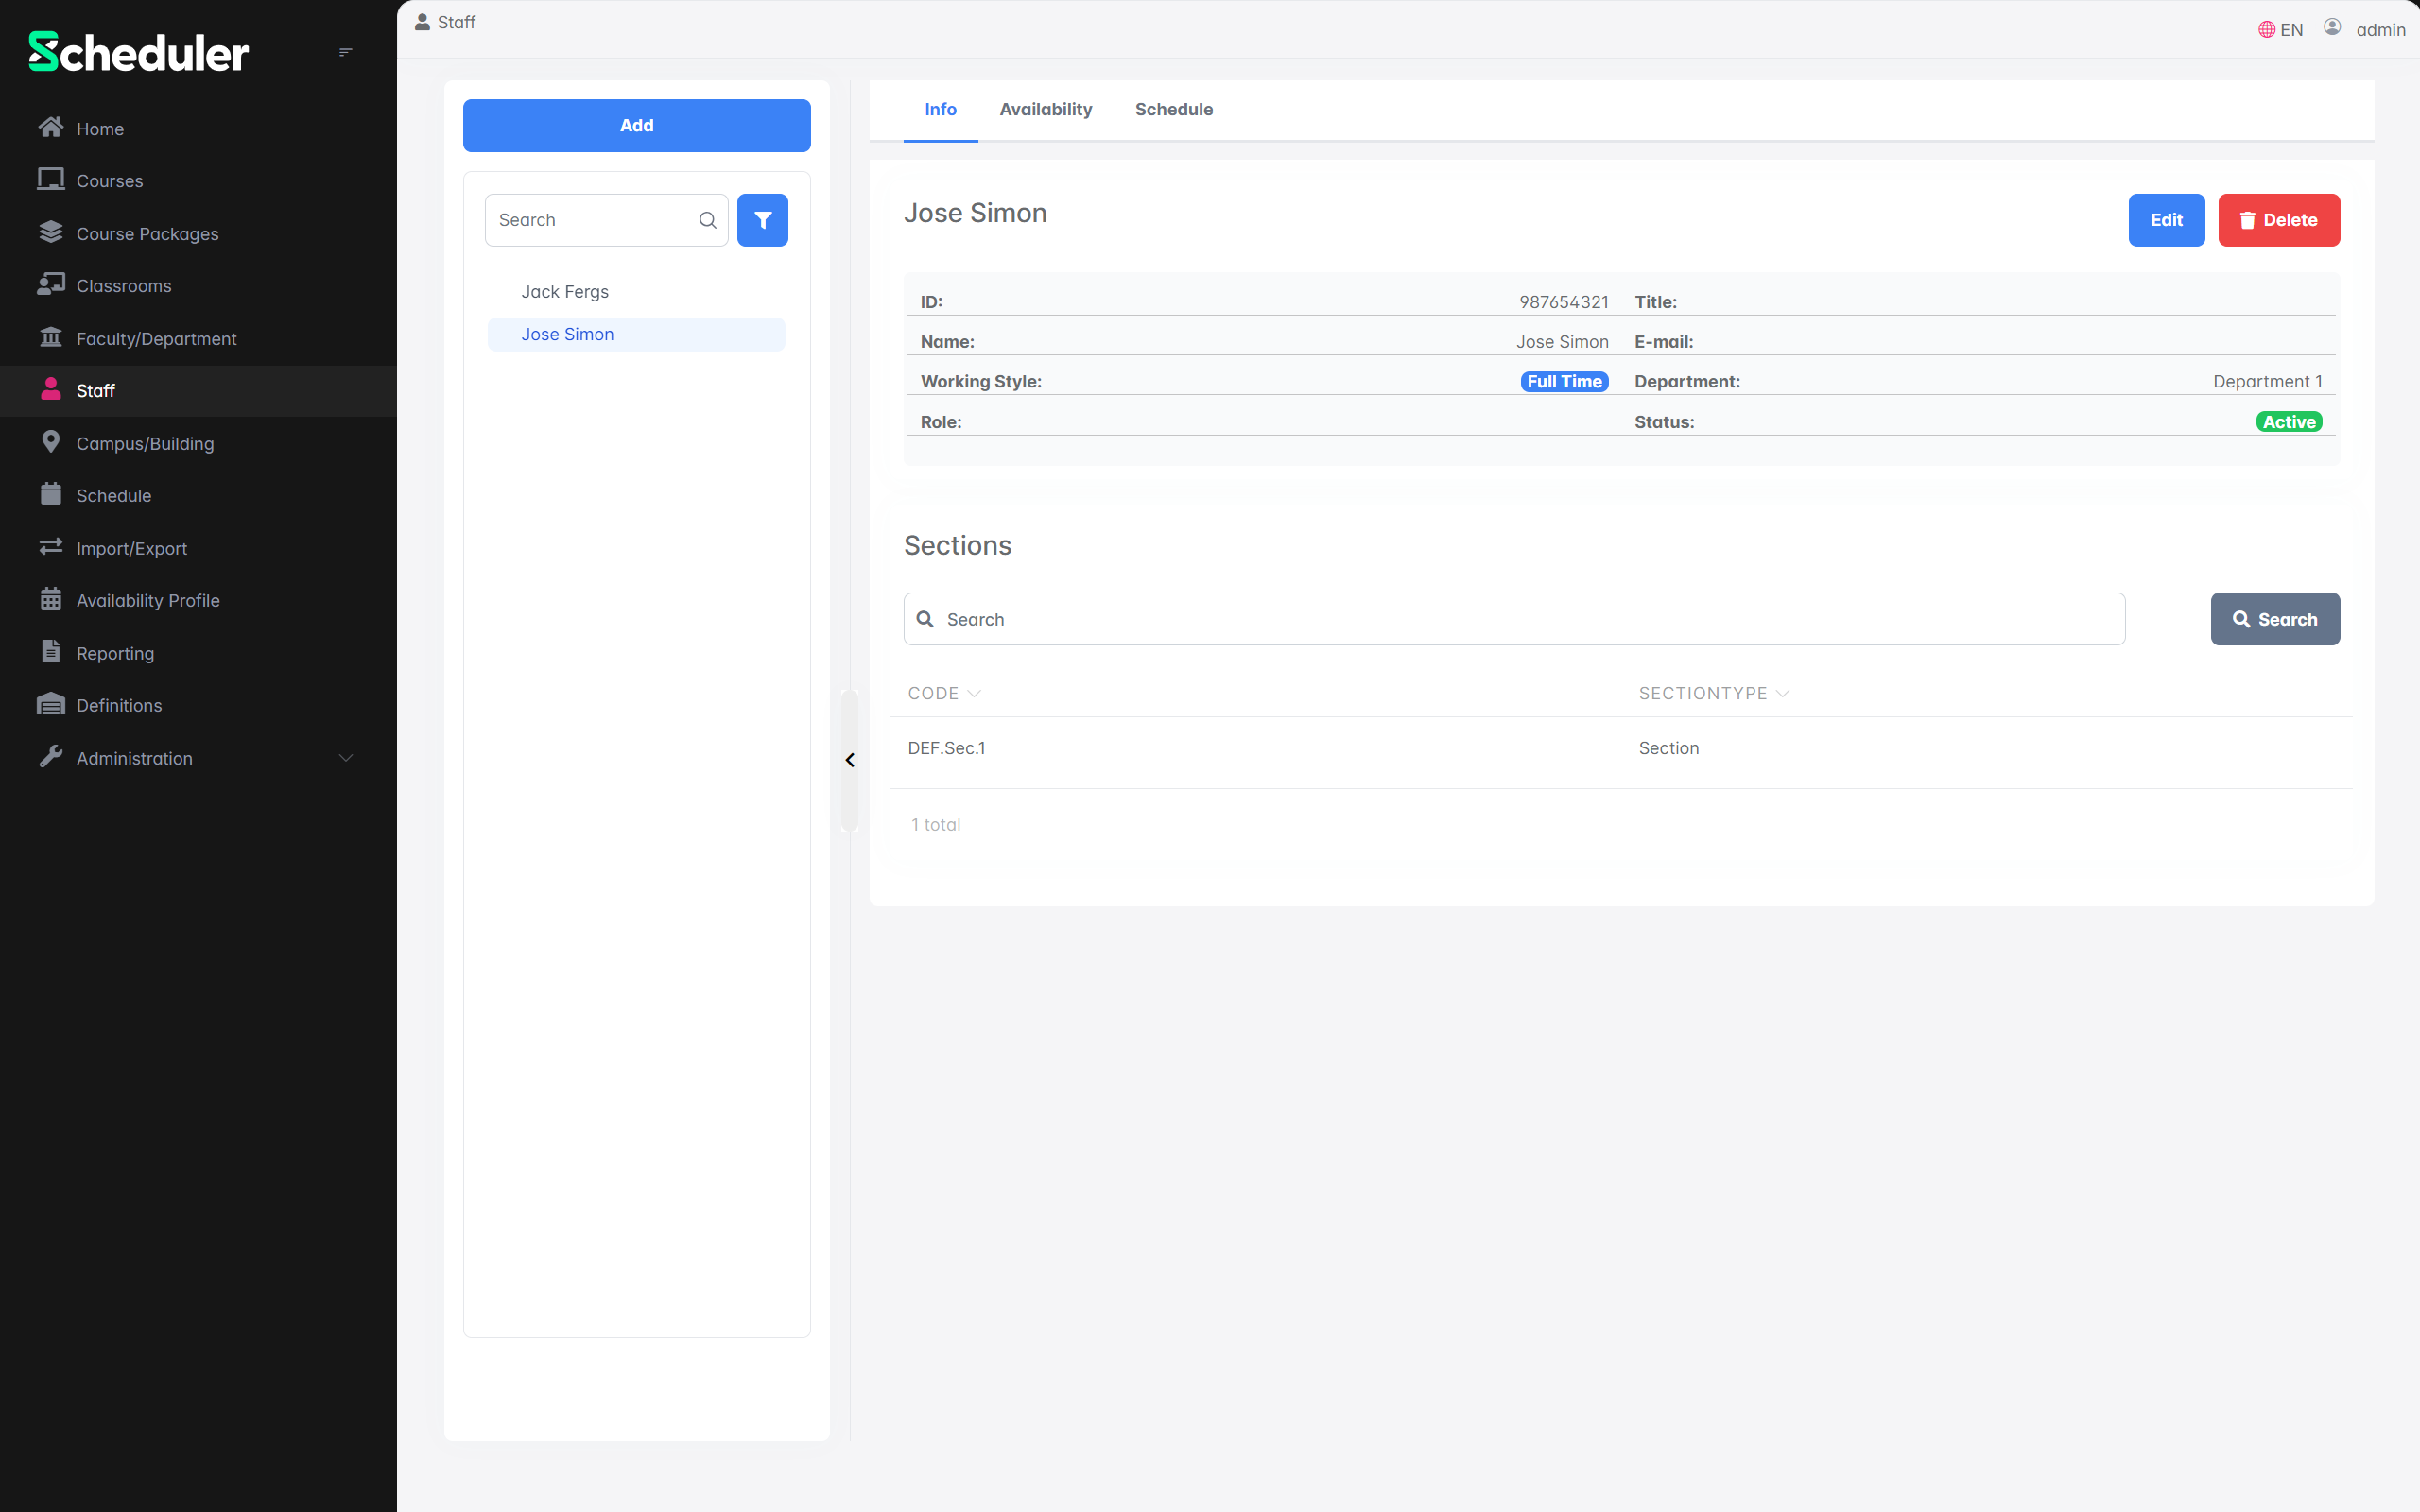
Task: Open Campus/Building page in the sidebar
Action: point(144,443)
